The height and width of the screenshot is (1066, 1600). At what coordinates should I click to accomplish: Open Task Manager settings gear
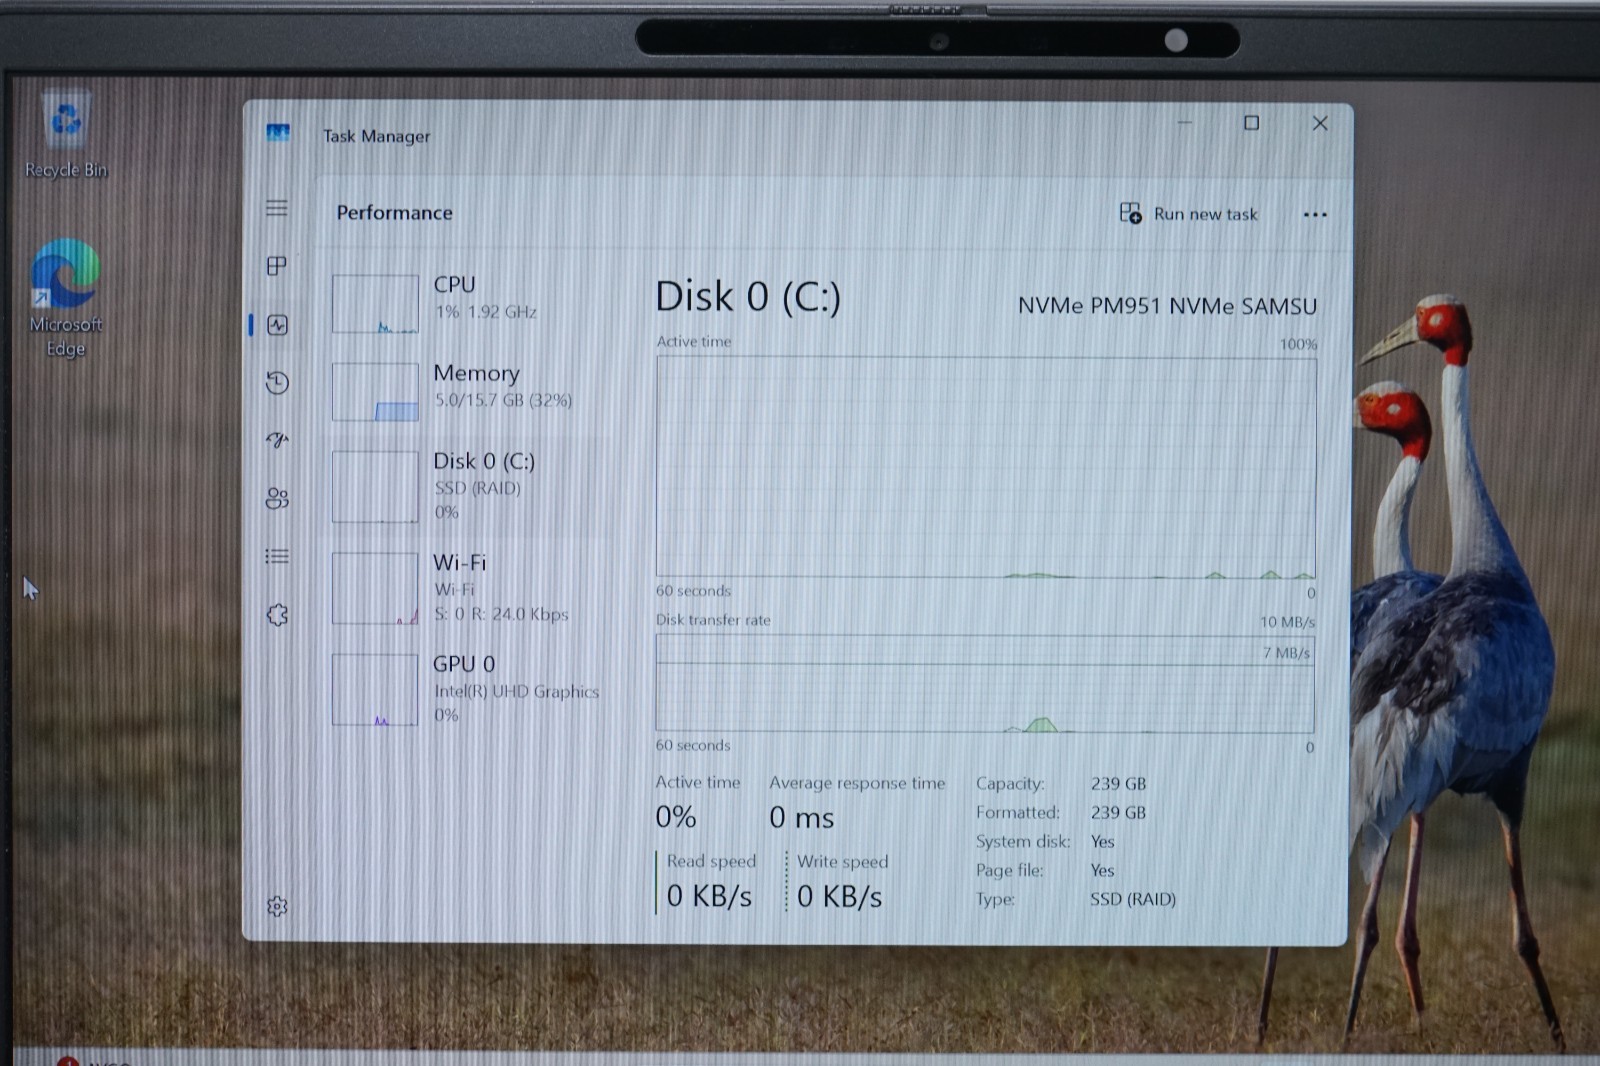(277, 906)
